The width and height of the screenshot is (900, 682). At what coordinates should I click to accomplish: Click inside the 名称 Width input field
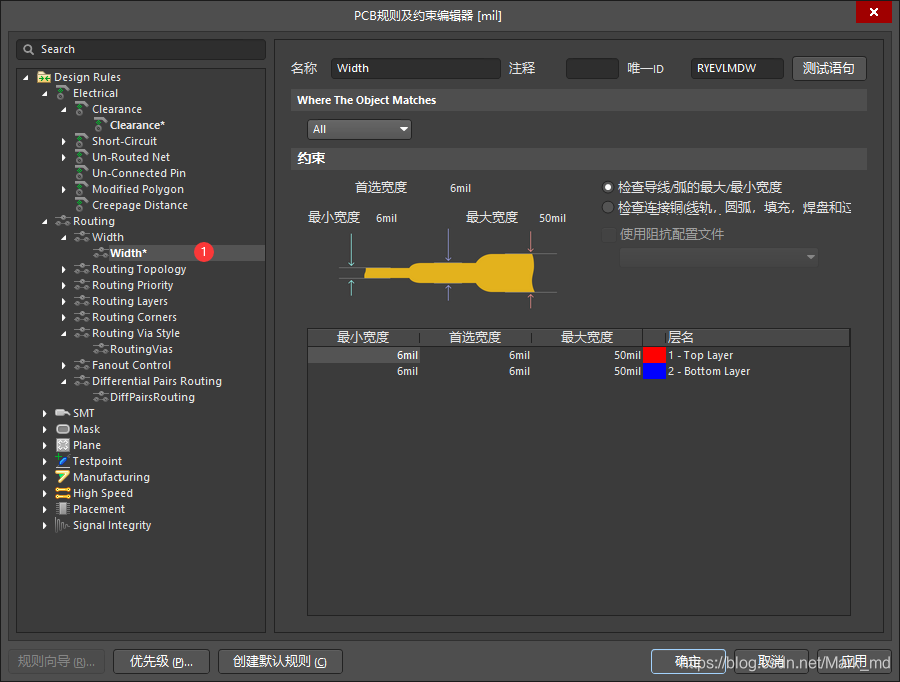415,68
